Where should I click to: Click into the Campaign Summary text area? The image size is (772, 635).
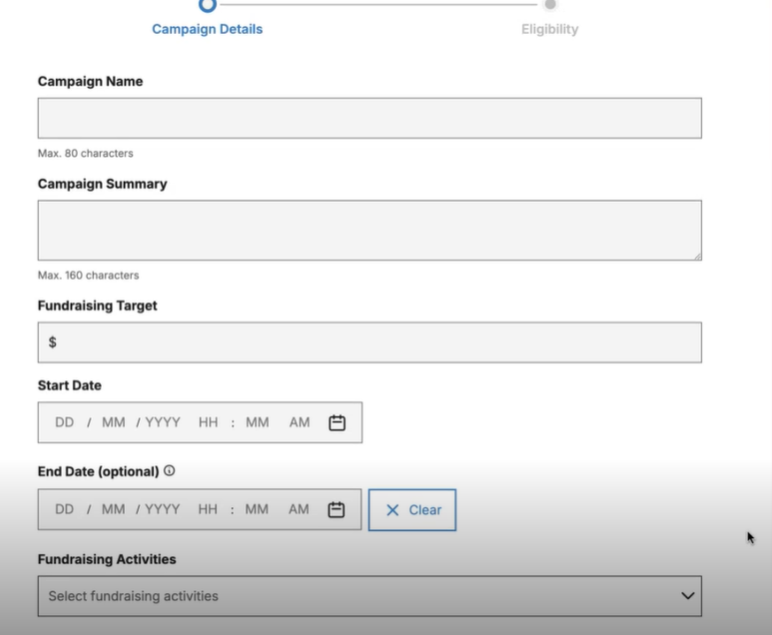point(370,230)
